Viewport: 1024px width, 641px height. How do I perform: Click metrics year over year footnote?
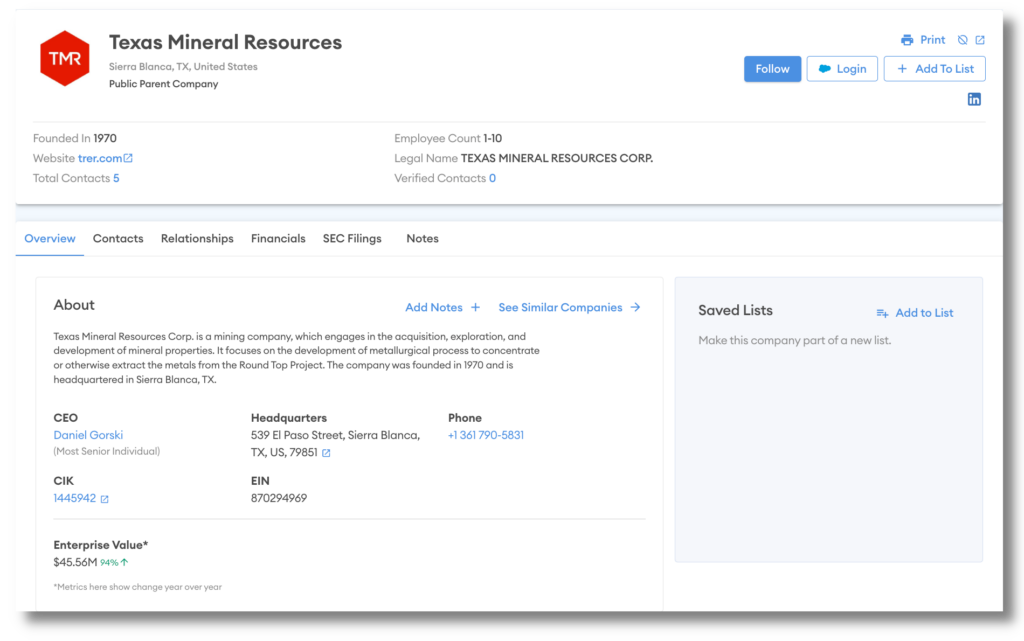click(138, 587)
